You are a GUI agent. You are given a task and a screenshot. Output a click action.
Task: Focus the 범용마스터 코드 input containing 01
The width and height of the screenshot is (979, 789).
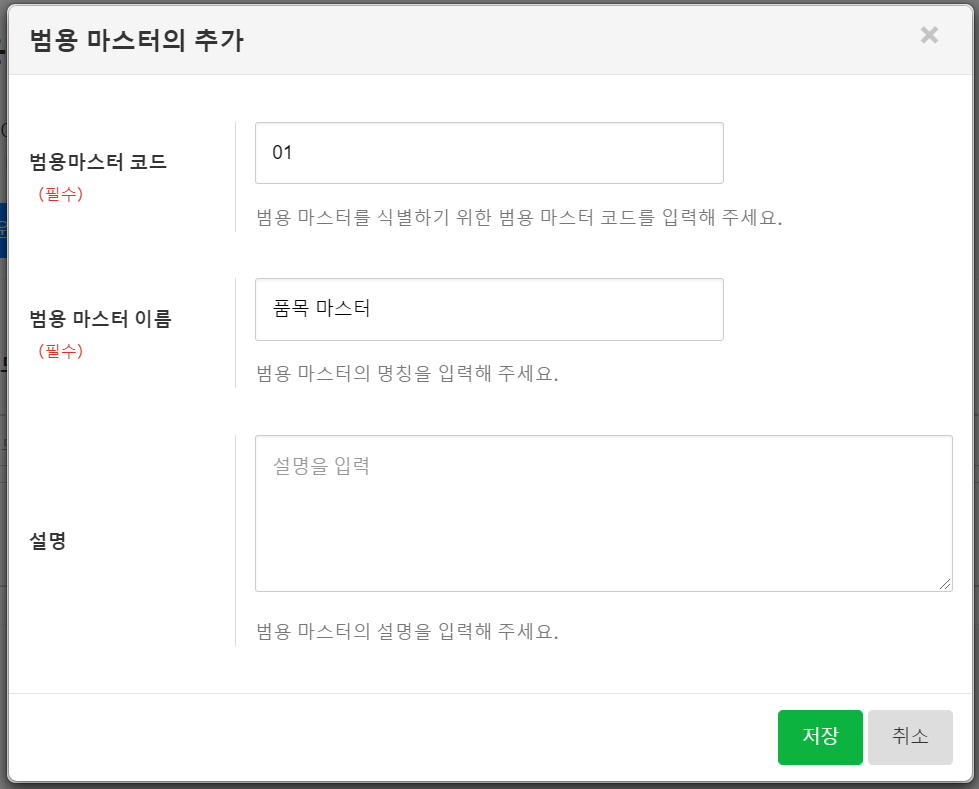tap(489, 153)
